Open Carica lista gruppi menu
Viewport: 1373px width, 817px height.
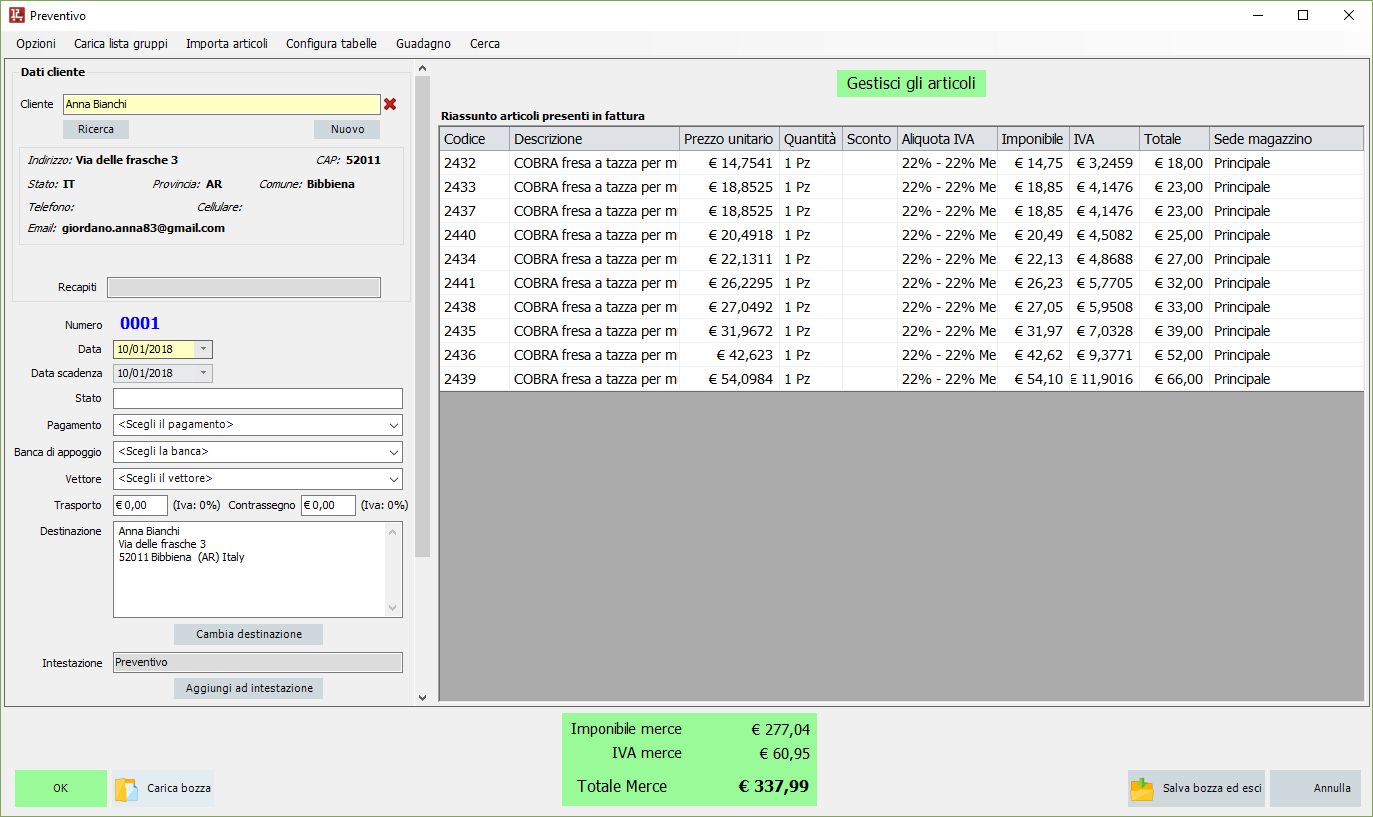click(x=121, y=44)
